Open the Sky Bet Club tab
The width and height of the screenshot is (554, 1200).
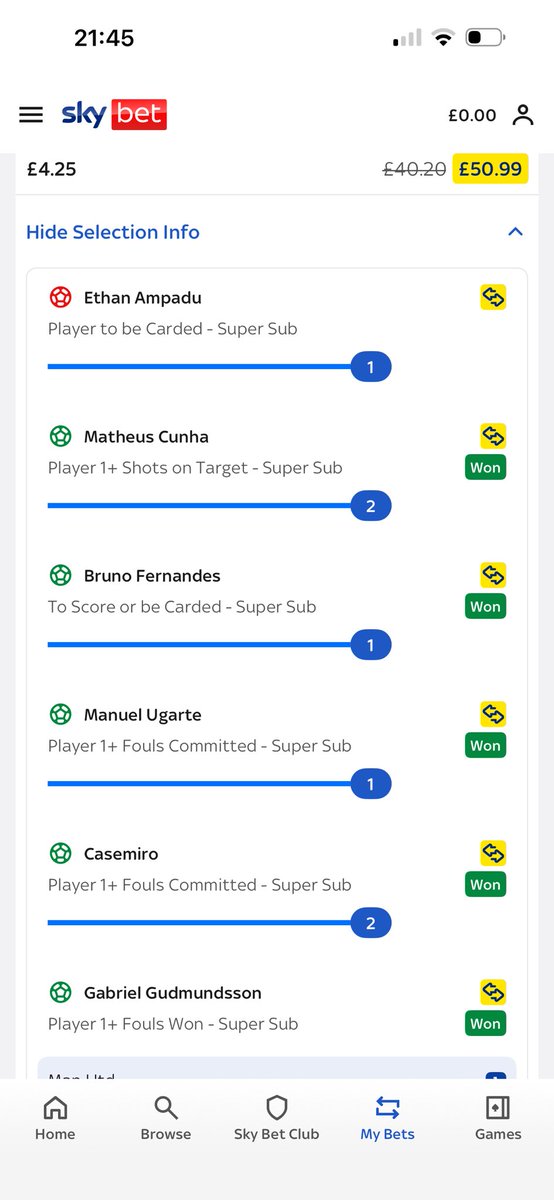277,1118
